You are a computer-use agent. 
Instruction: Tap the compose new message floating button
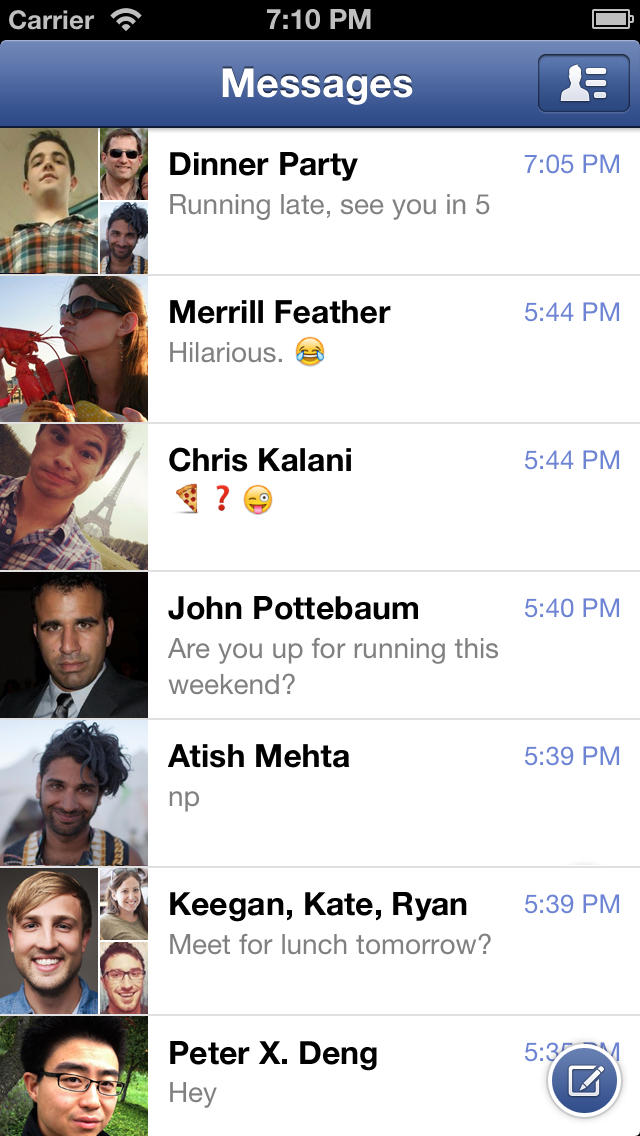(584, 1082)
